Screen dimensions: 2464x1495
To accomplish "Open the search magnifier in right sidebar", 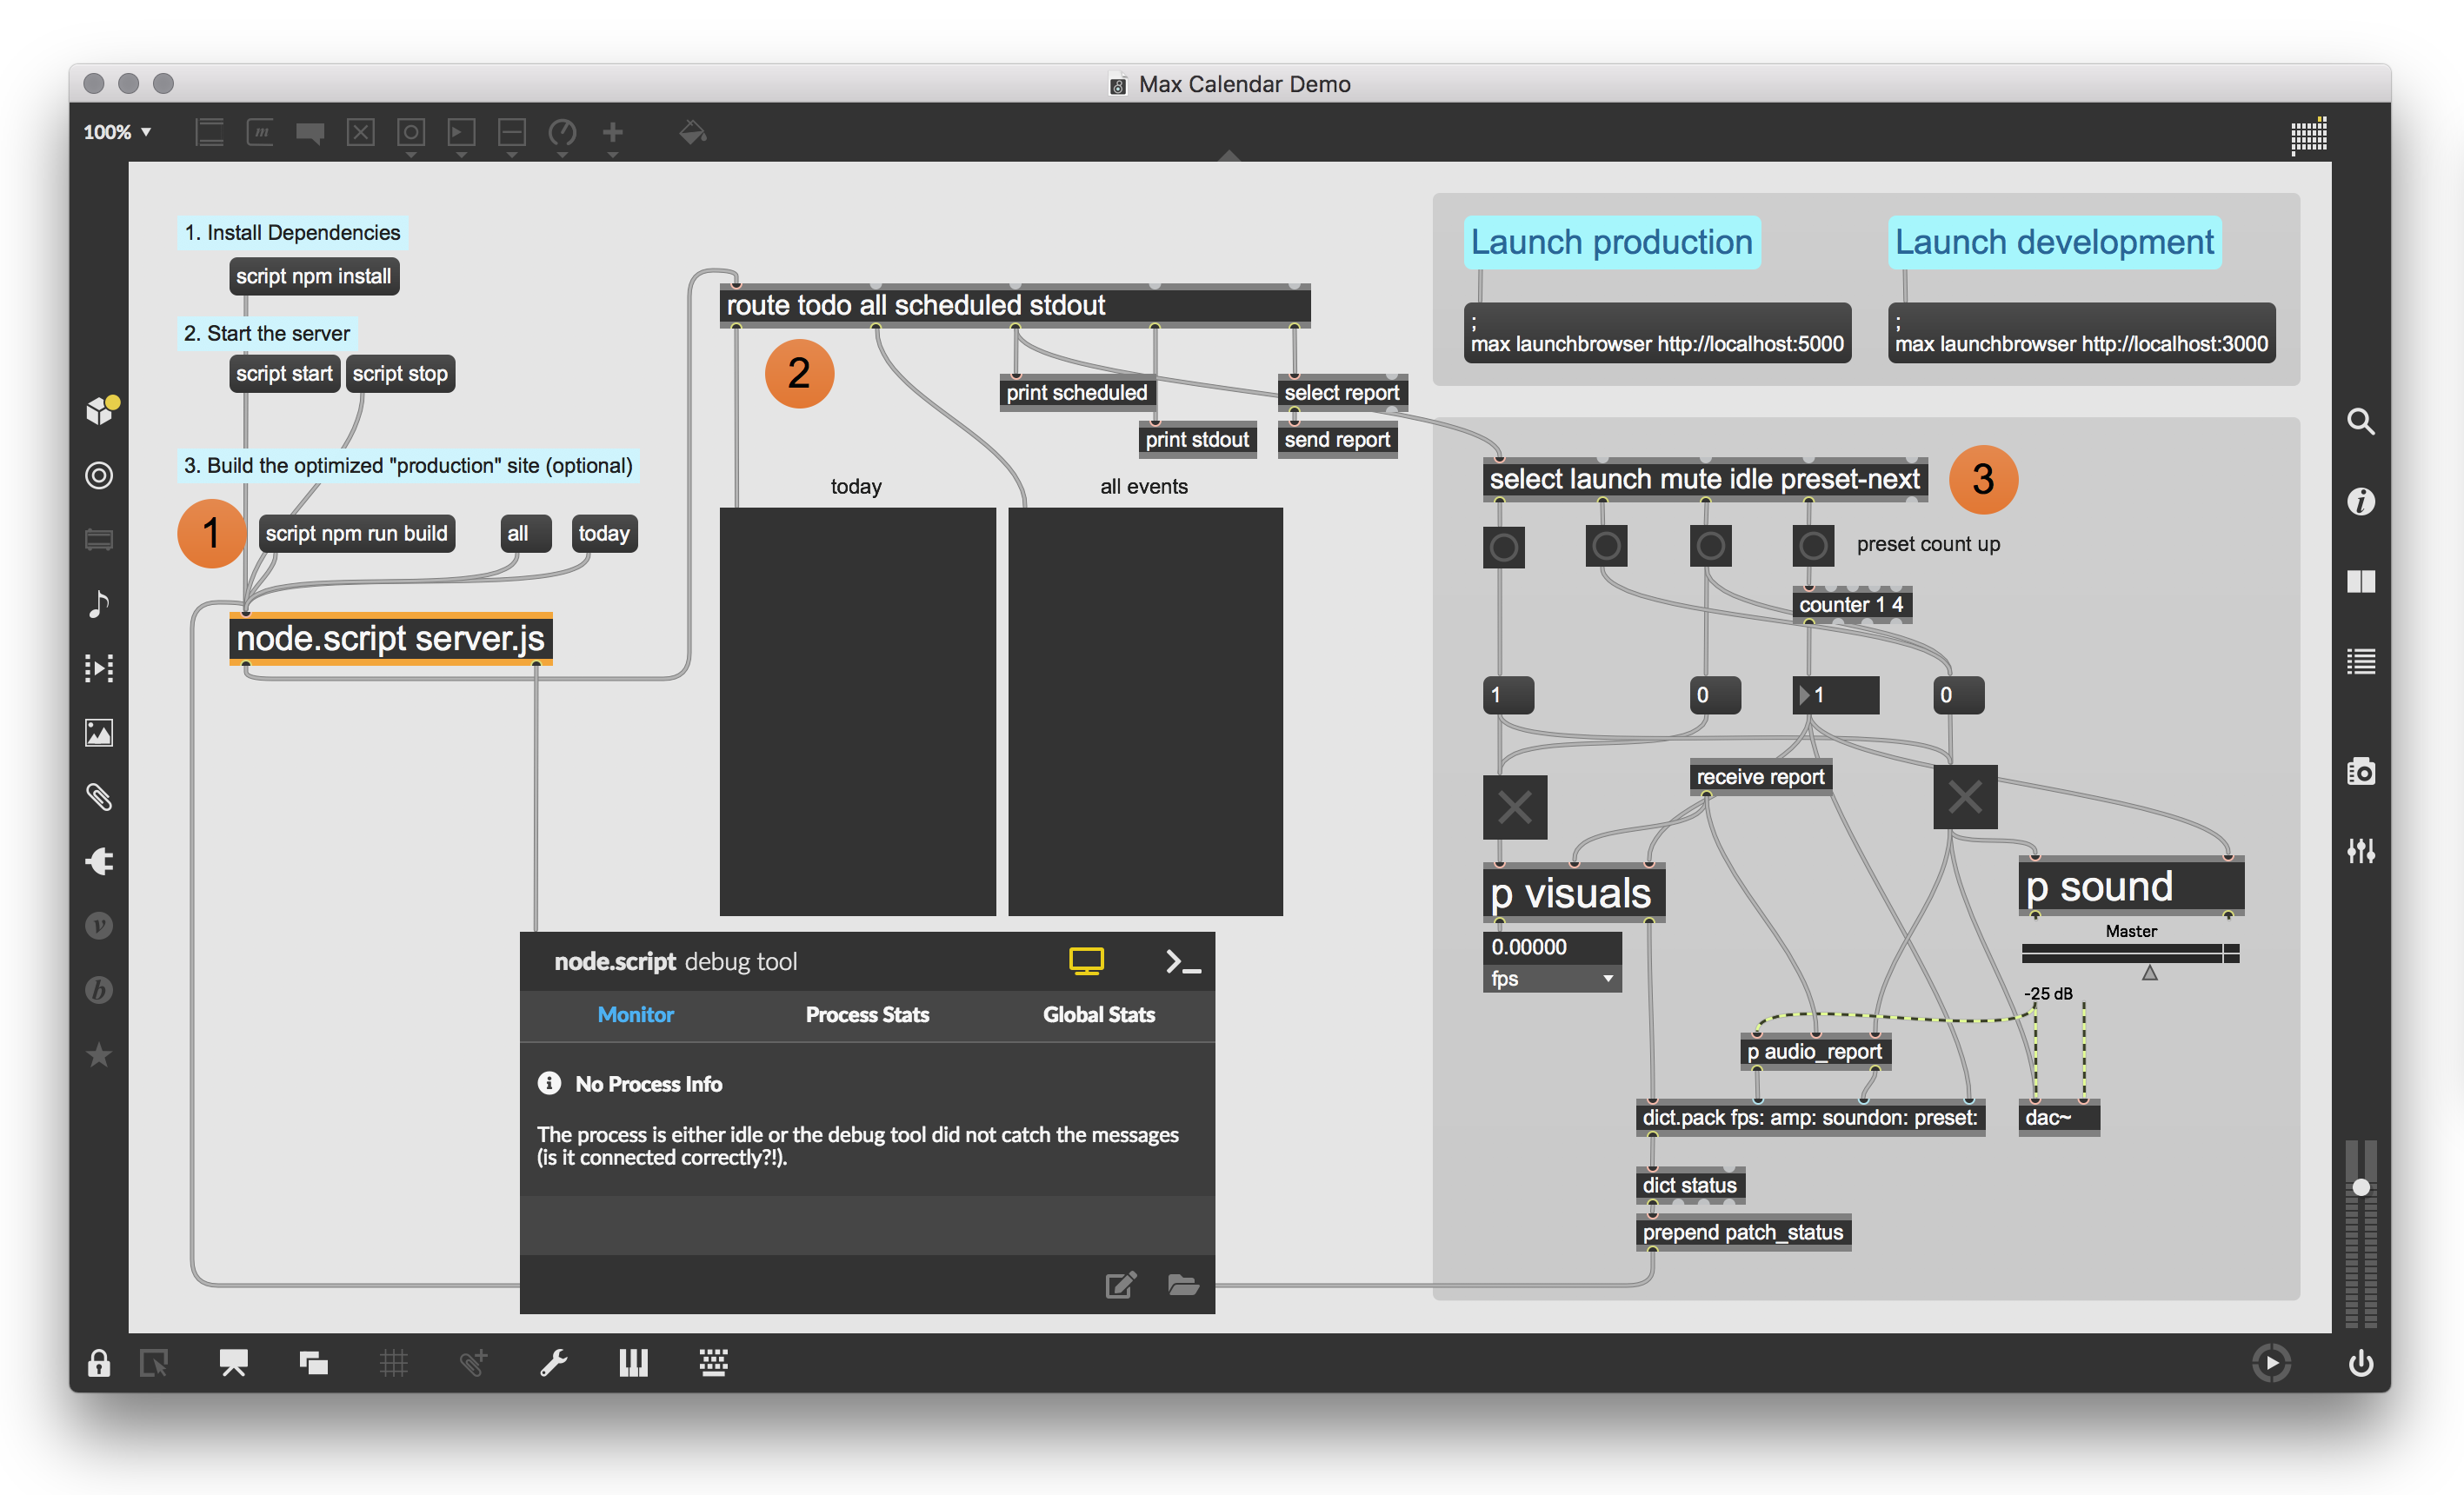I will pos(2360,421).
